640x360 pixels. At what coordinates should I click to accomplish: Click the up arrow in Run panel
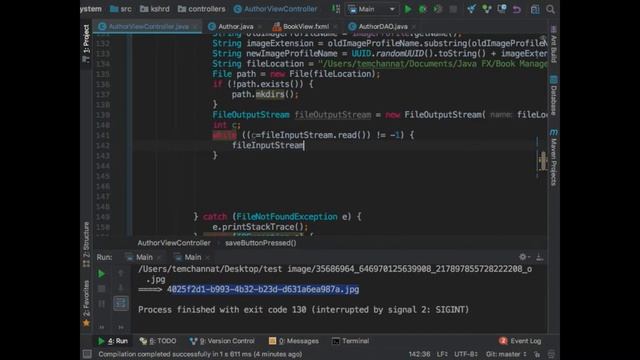121,273
